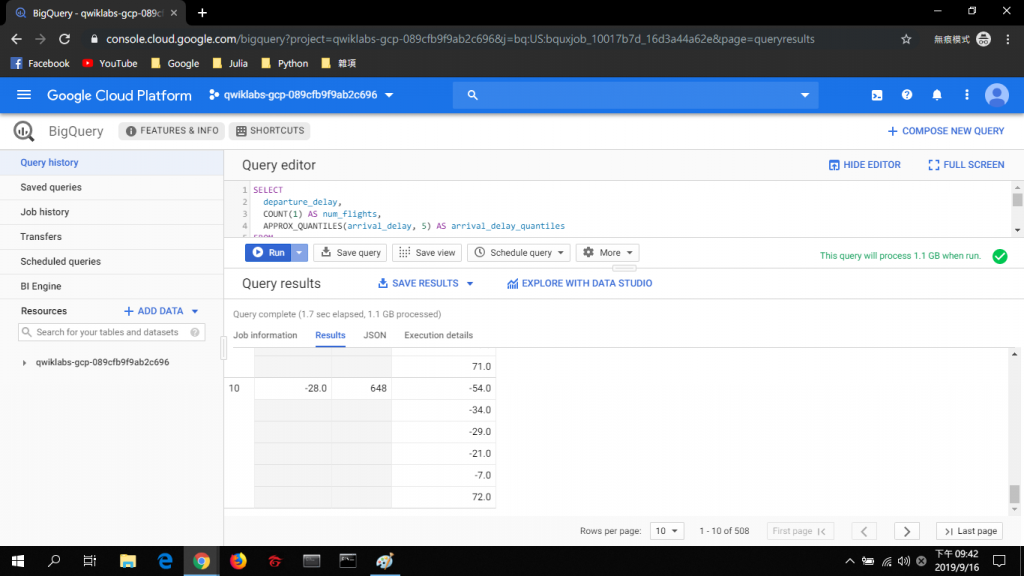Open File Explorer from taskbar

point(128,561)
